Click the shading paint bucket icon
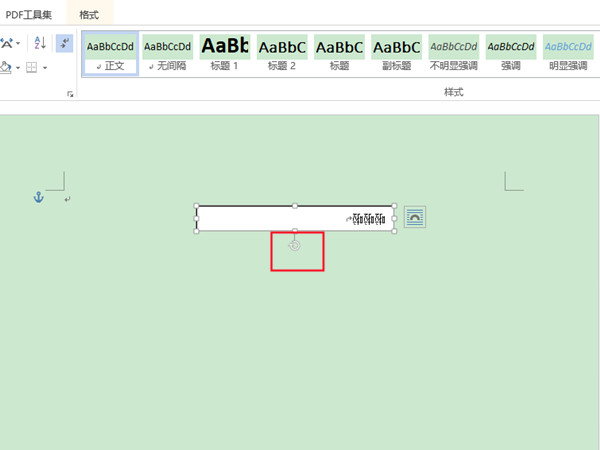600x450 pixels. pyautogui.click(x=5, y=68)
